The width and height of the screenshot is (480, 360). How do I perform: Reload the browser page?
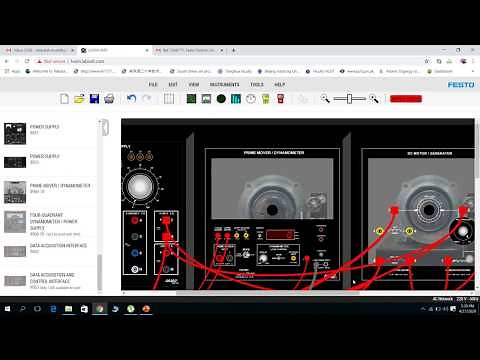tap(27, 61)
